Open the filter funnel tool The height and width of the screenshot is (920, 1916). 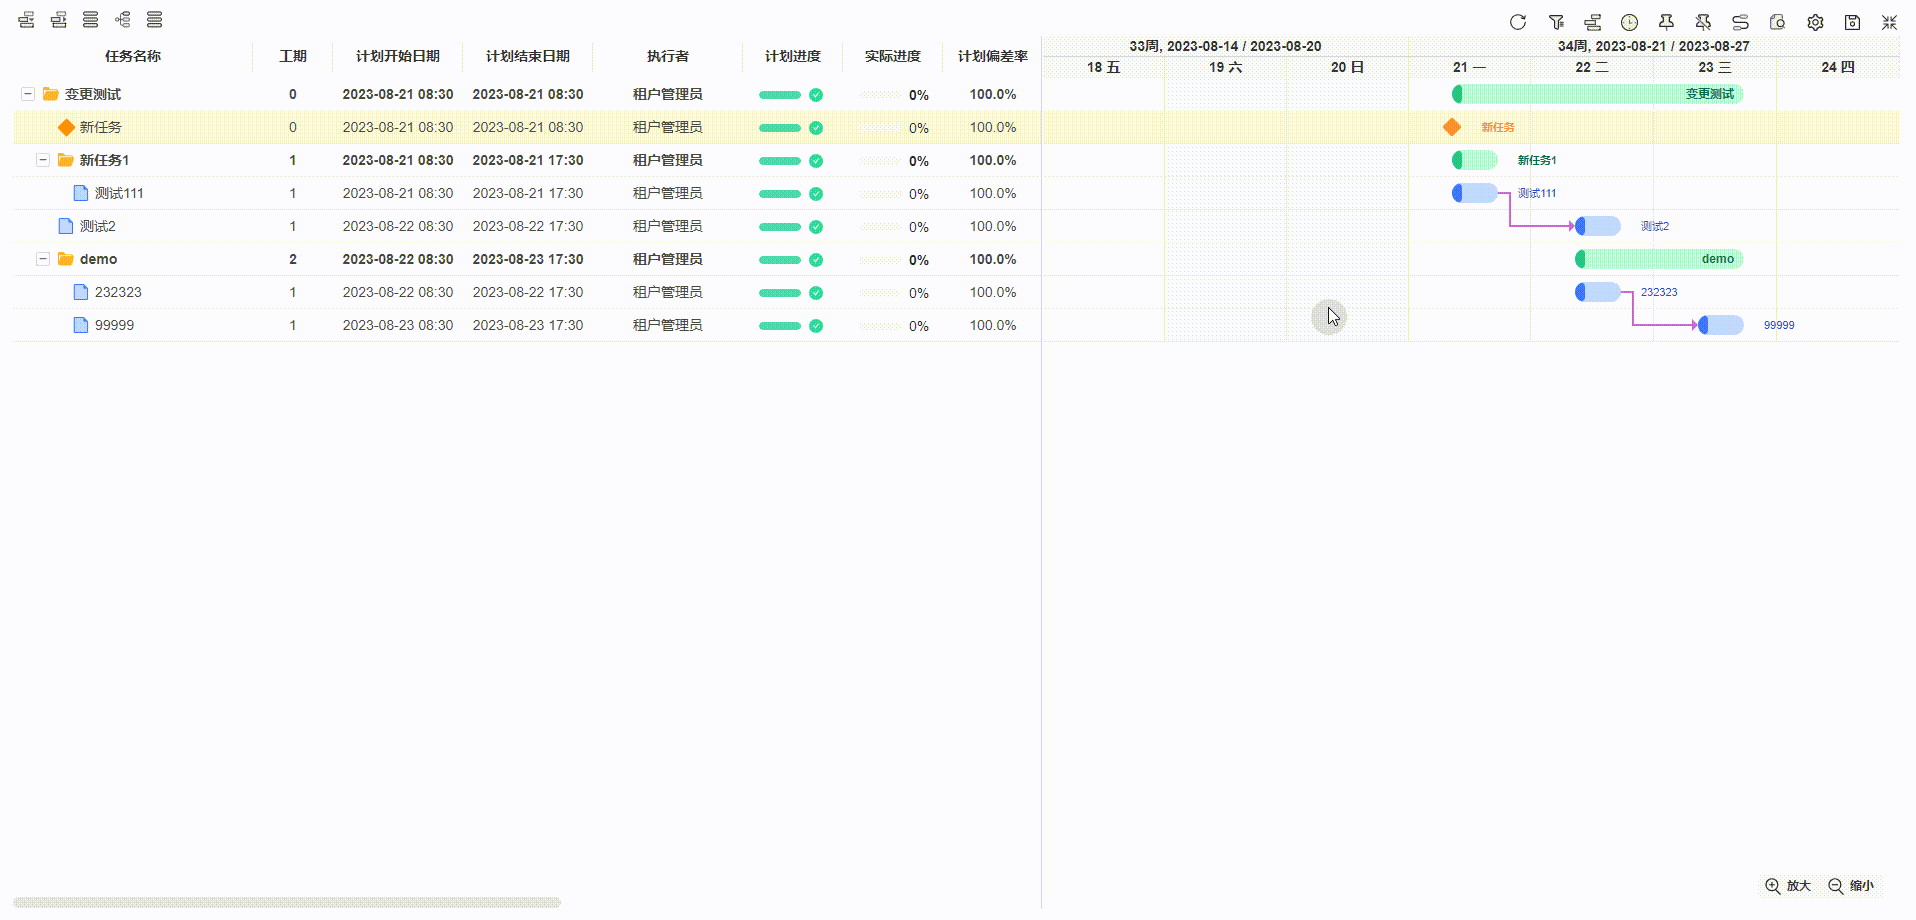pyautogui.click(x=1556, y=22)
